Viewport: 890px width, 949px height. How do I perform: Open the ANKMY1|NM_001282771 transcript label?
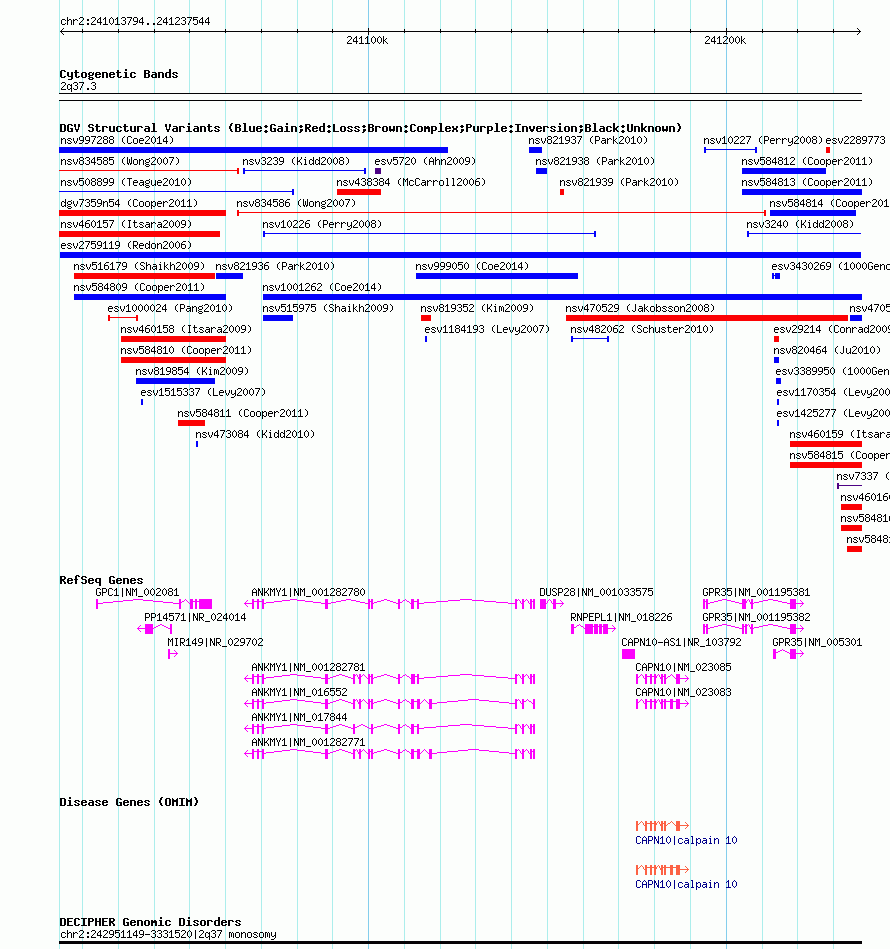[308, 743]
